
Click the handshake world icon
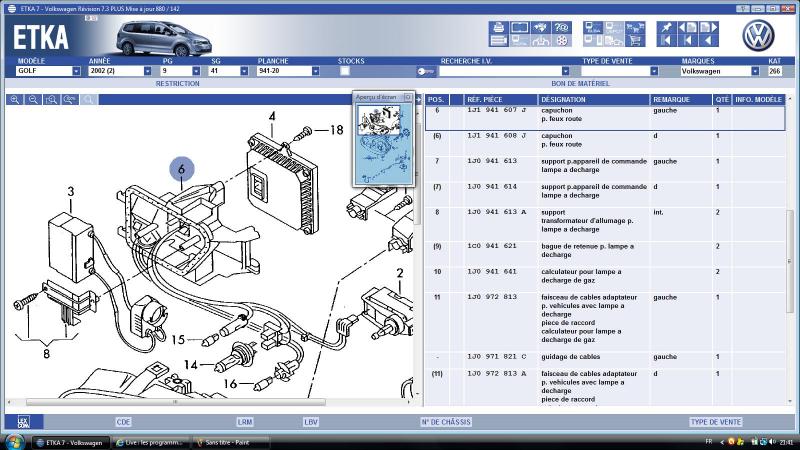(540, 28)
